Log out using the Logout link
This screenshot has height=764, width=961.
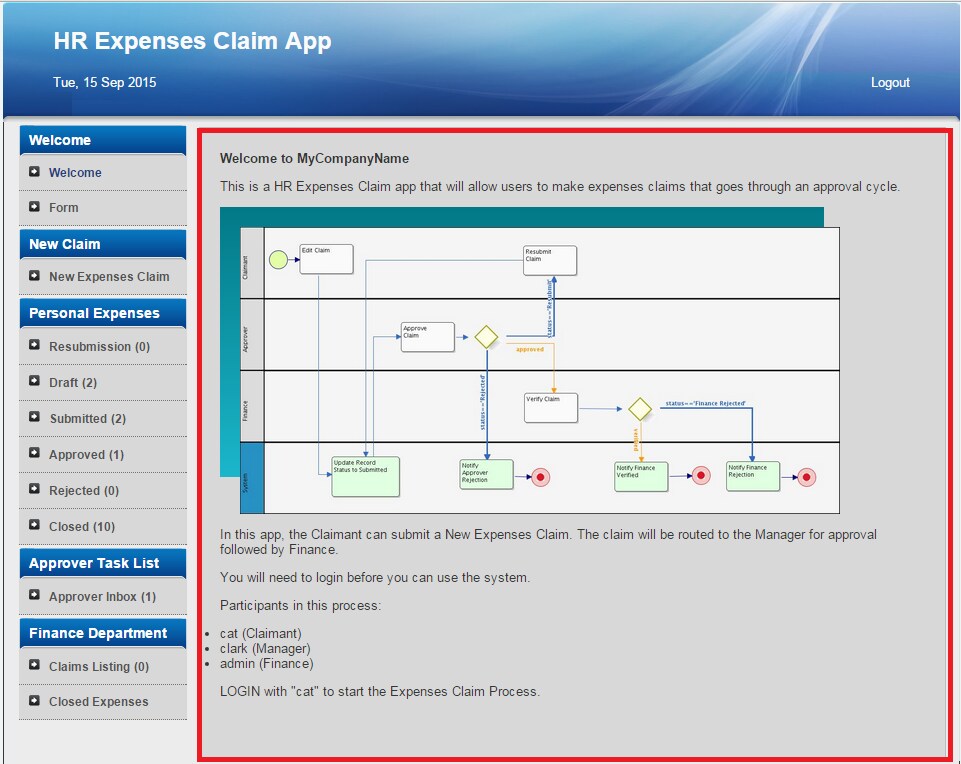pyautogui.click(x=890, y=83)
